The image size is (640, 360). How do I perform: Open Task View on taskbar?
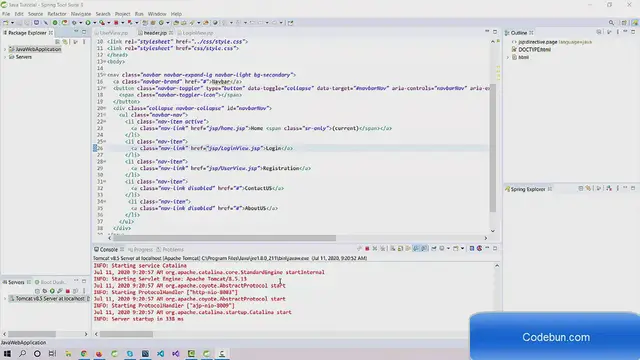[x=52, y=353]
